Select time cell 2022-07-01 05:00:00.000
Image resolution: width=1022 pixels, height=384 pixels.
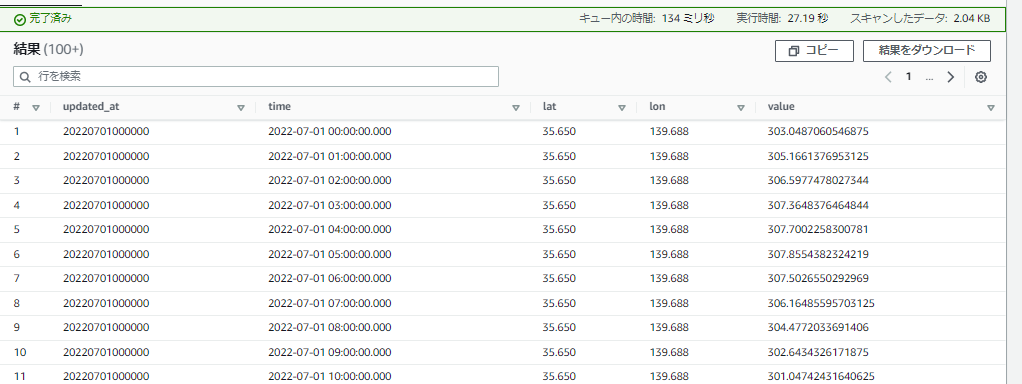pos(330,254)
